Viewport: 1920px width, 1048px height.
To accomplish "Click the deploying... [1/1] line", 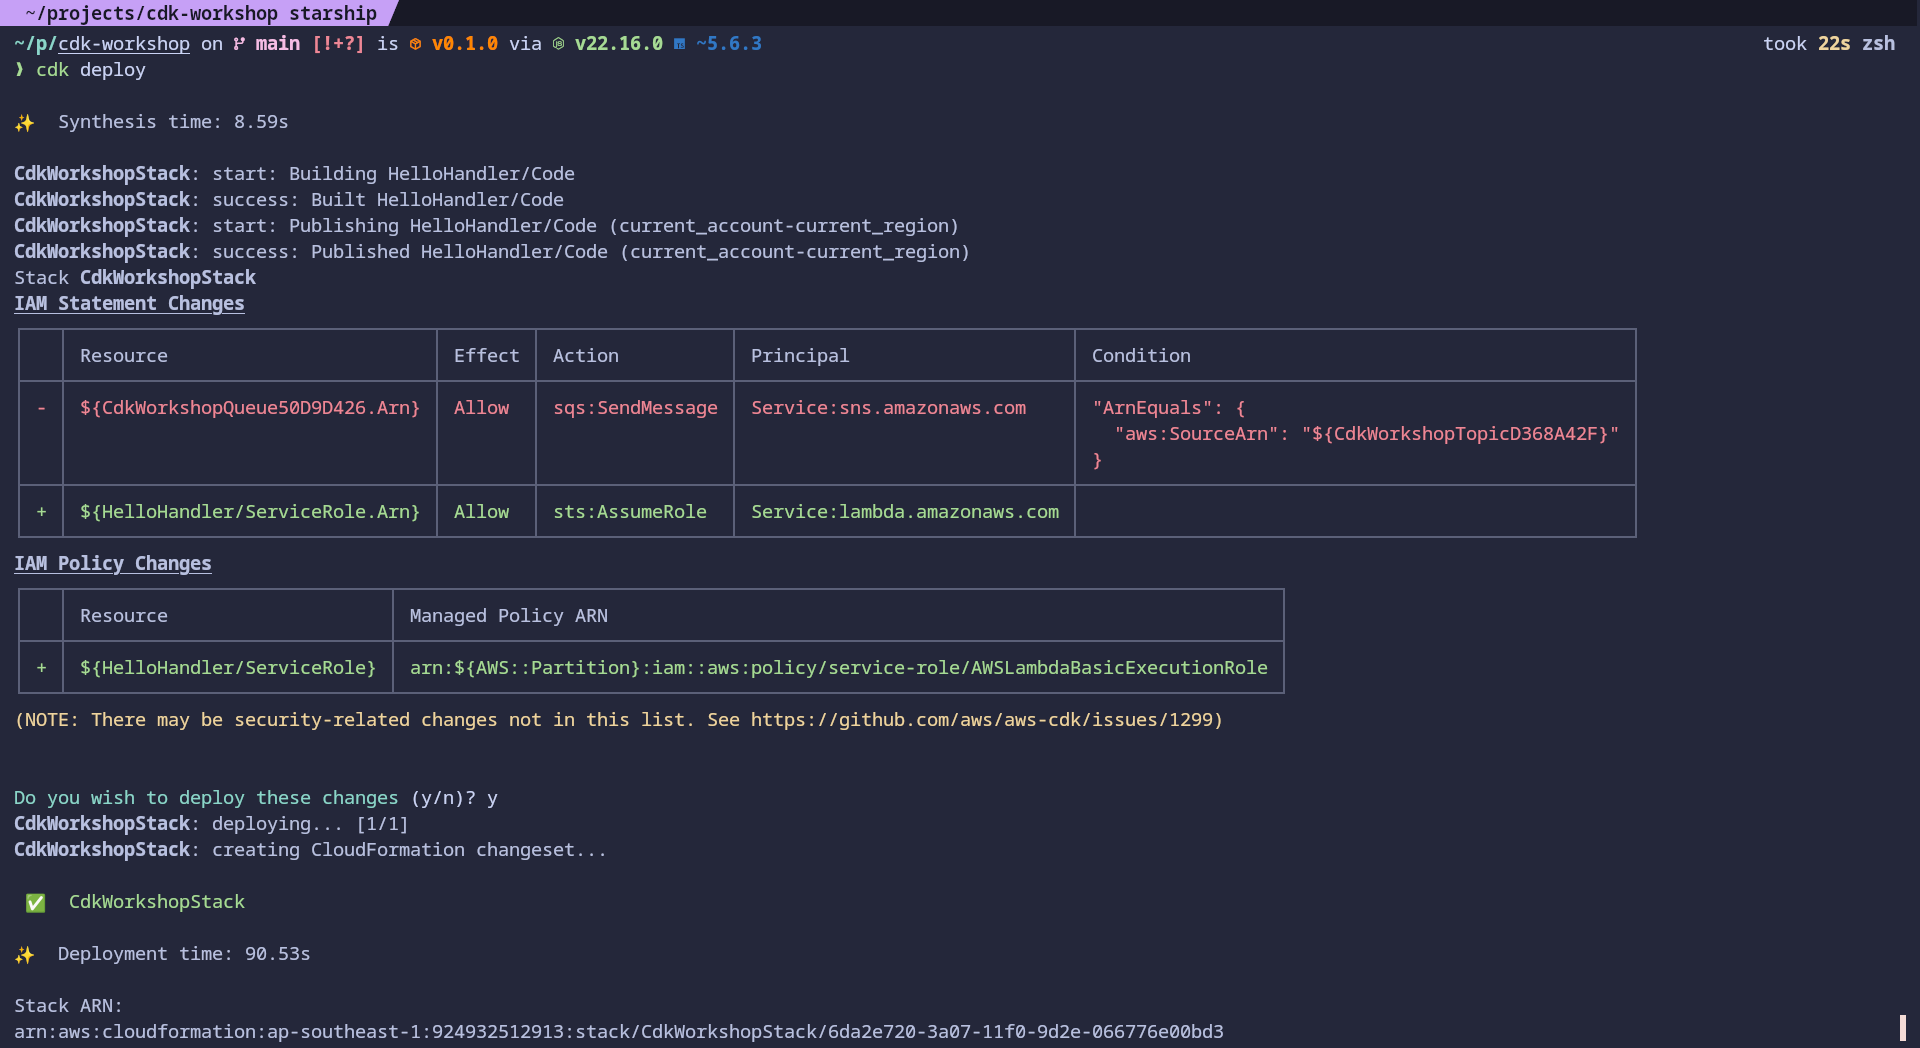I will pos(211,824).
